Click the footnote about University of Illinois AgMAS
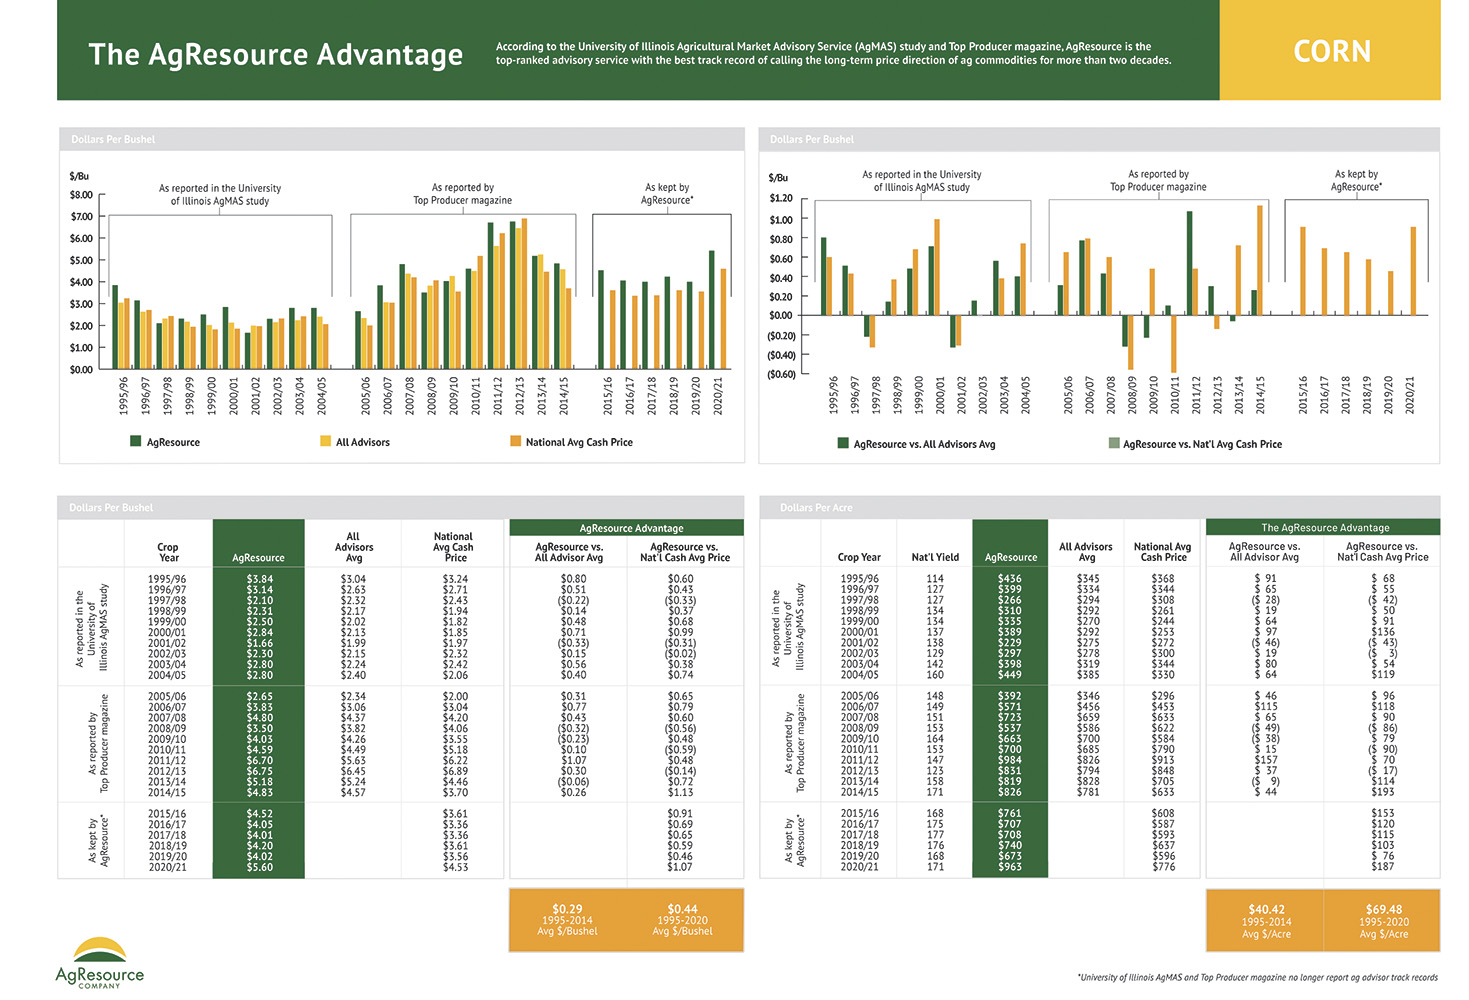This screenshot has width=1469, height=1000. [1257, 977]
